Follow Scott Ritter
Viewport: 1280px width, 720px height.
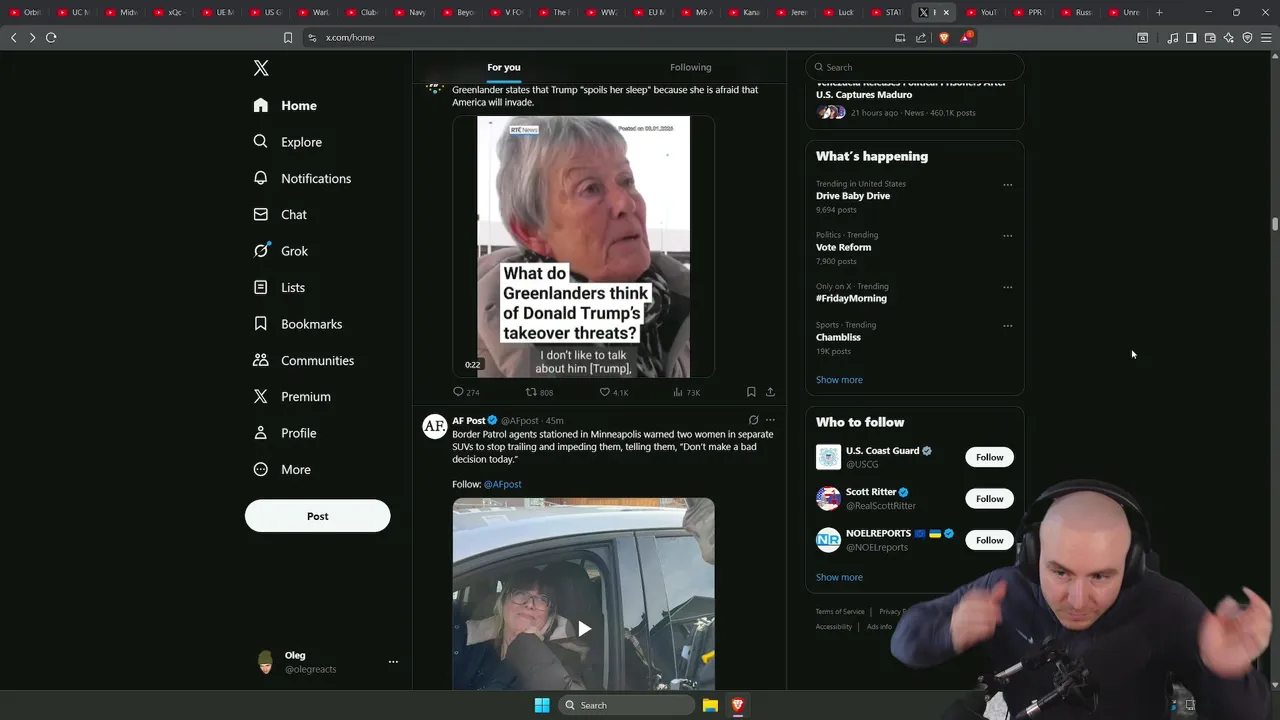point(989,498)
